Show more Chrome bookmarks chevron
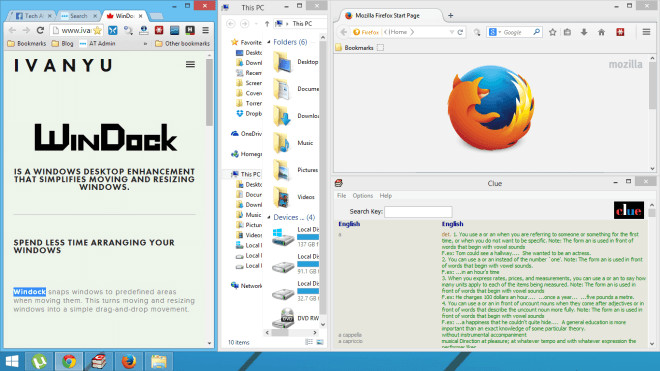 (x=146, y=43)
